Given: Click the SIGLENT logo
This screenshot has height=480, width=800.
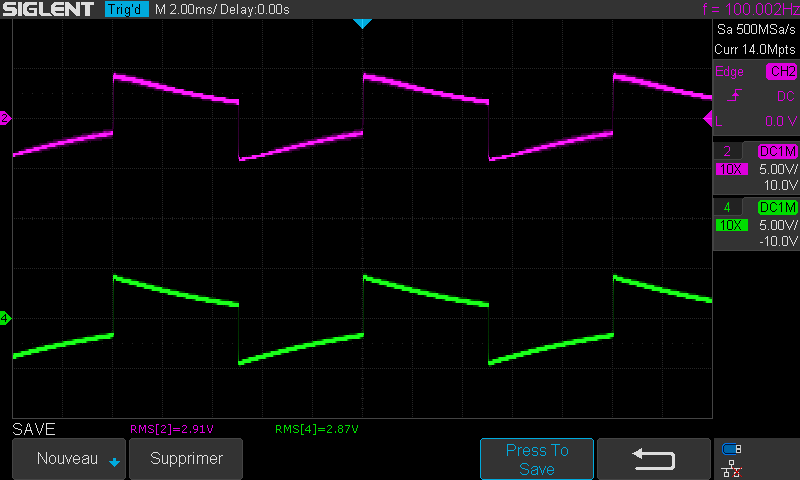Looking at the screenshot, I should pos(48,9).
